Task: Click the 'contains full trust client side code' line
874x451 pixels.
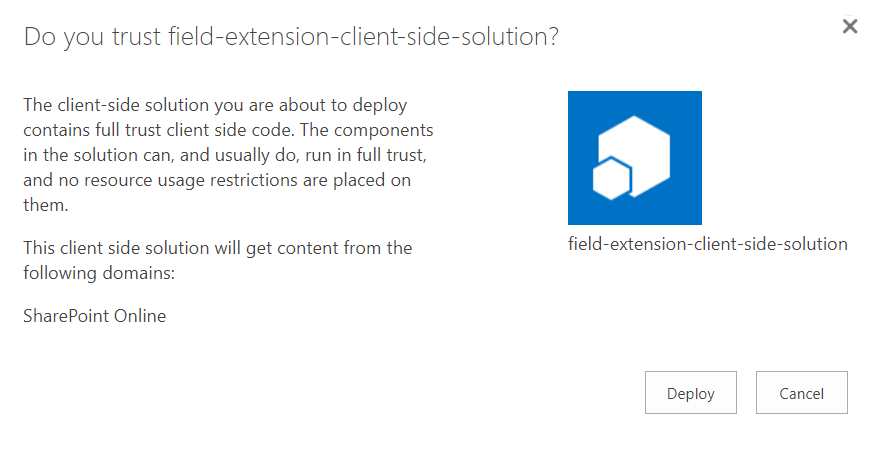Action: [x=228, y=130]
